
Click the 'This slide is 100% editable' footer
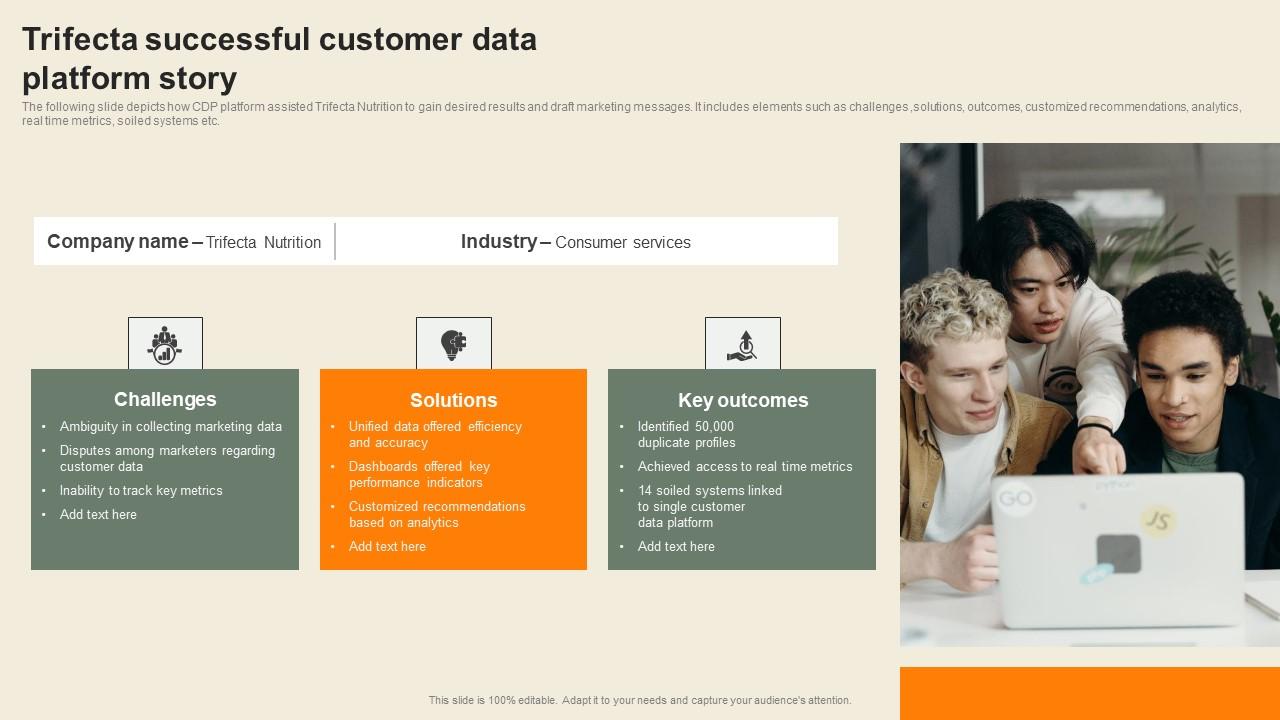tap(640, 700)
